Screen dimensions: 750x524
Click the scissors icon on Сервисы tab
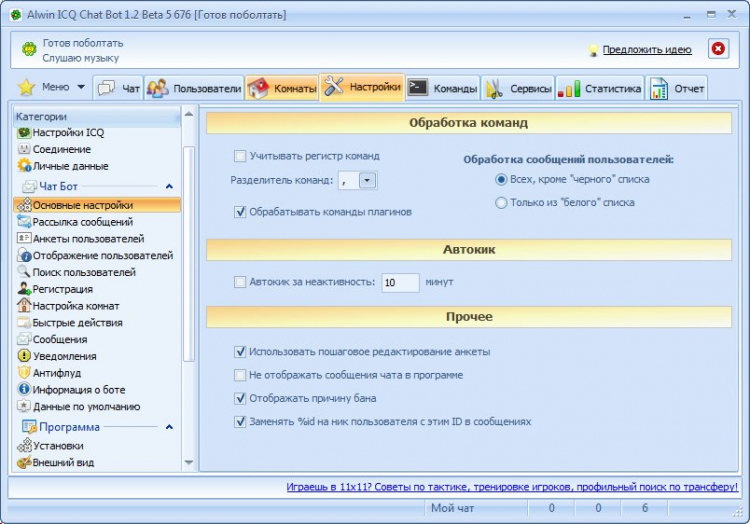[x=494, y=89]
